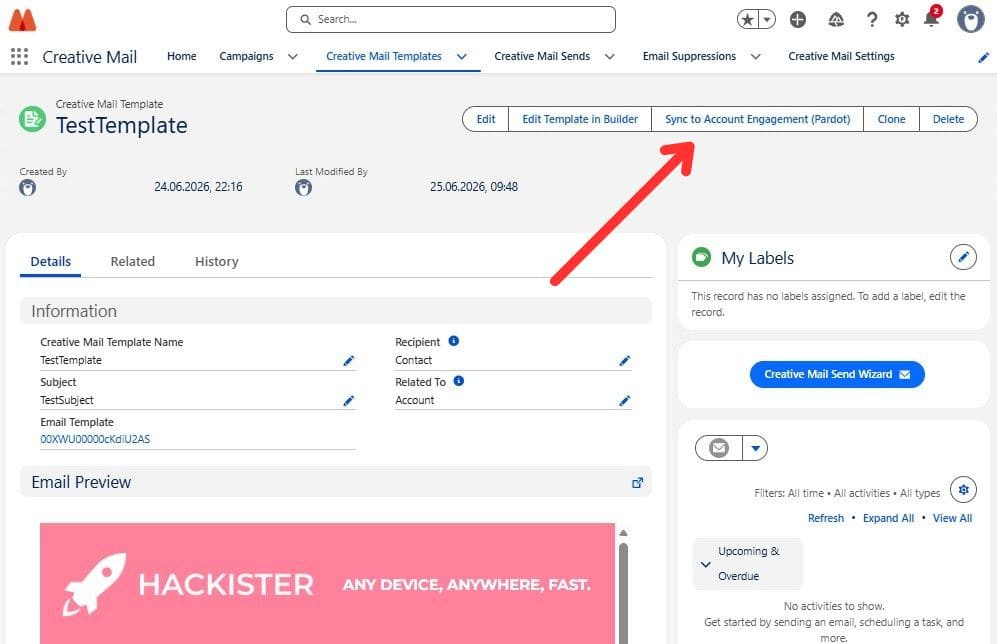Show Recipient field info tooltip icon
Screen dimensions: 997x644
(453, 341)
